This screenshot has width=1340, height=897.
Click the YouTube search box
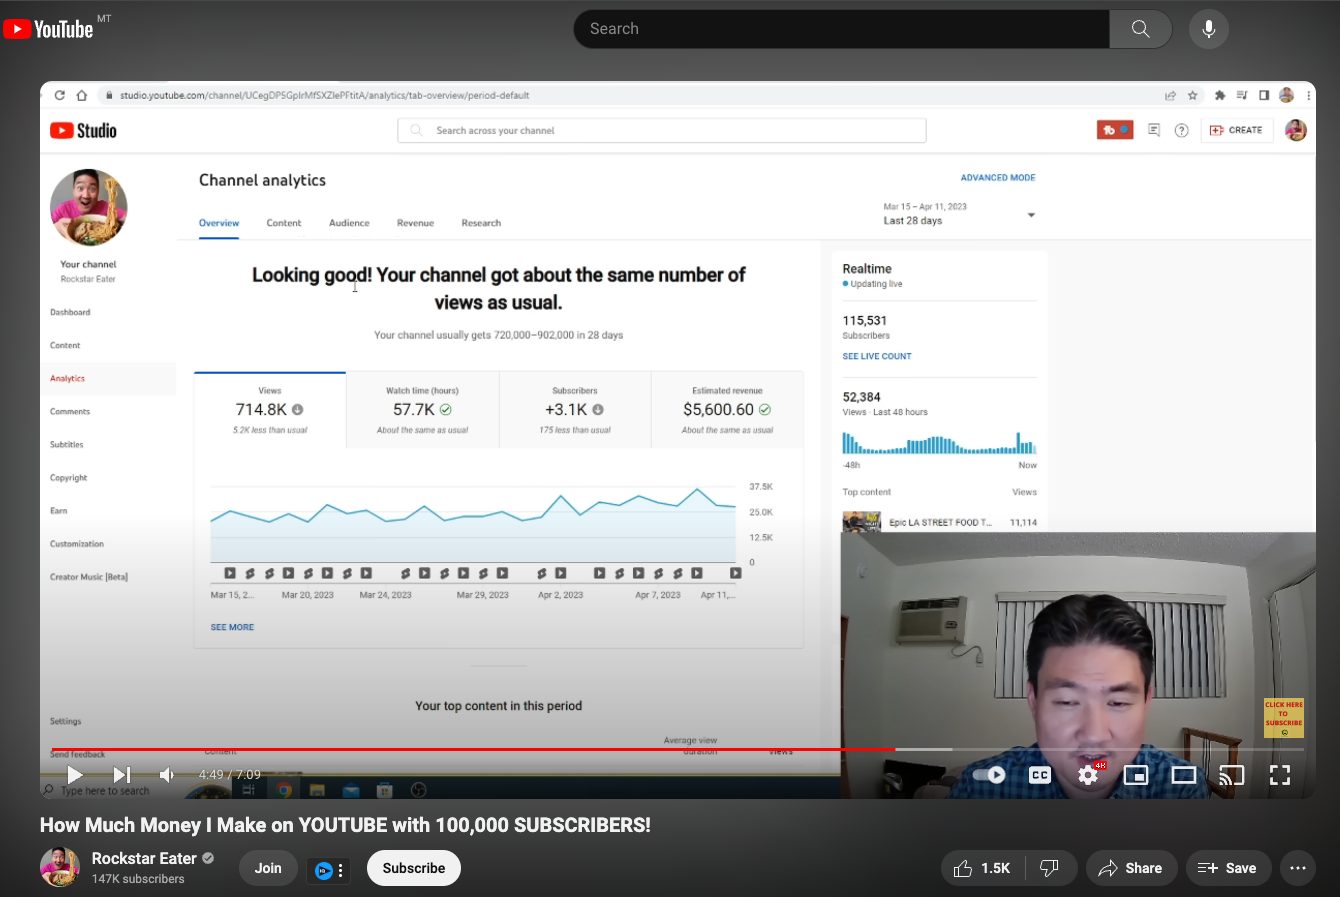pos(841,29)
